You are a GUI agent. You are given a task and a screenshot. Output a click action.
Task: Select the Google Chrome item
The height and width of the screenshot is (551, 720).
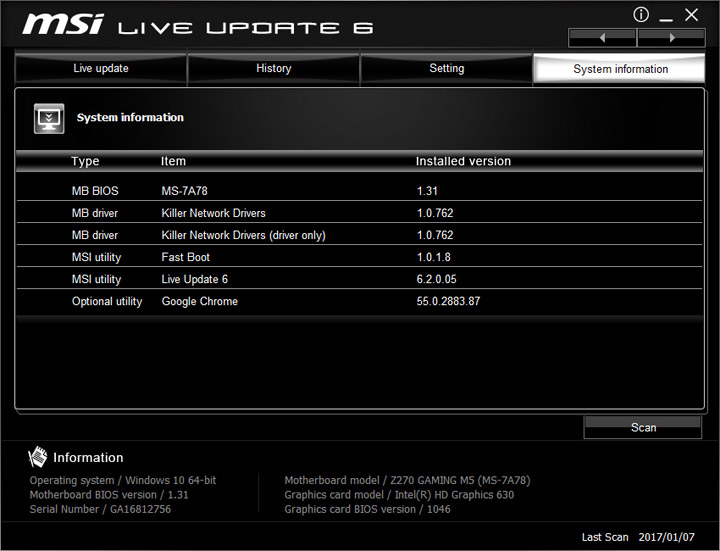[199, 301]
